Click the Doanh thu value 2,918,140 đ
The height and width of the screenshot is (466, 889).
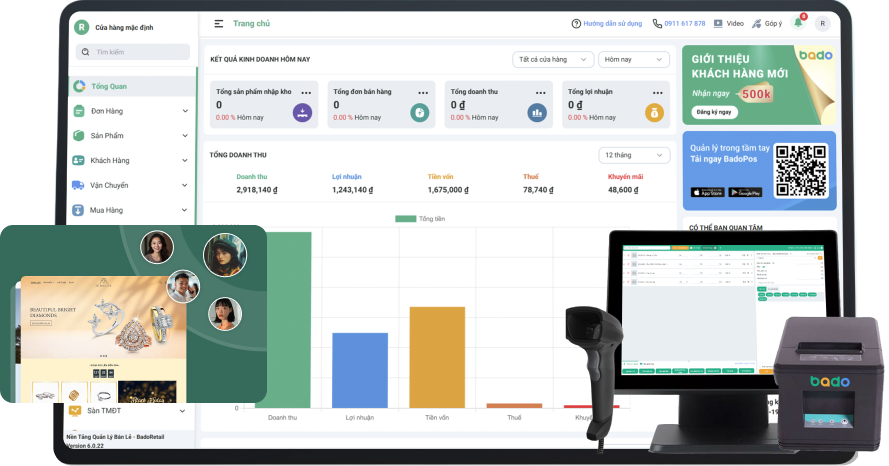point(257,190)
